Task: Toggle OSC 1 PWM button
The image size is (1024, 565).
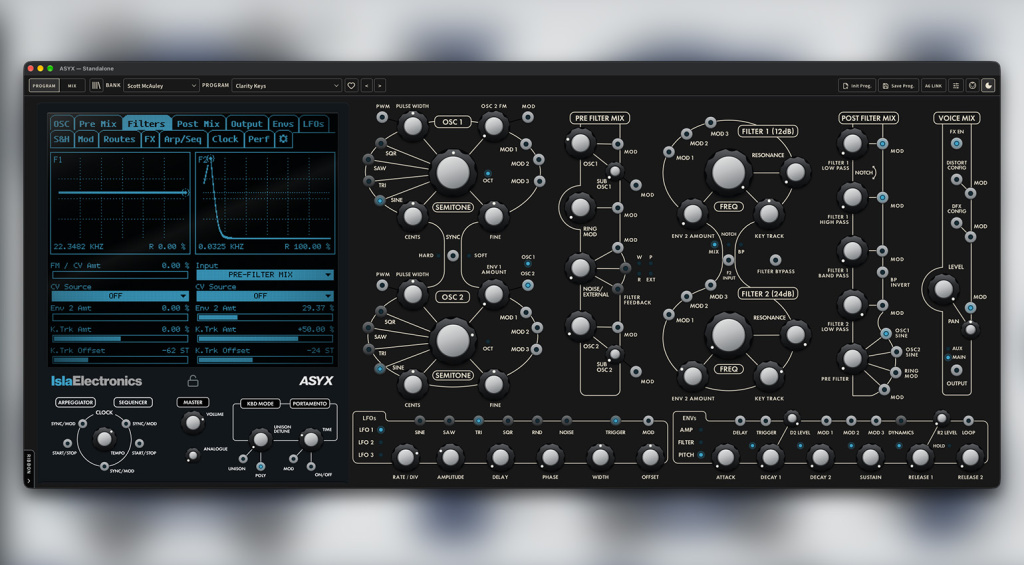Action: pyautogui.click(x=382, y=117)
